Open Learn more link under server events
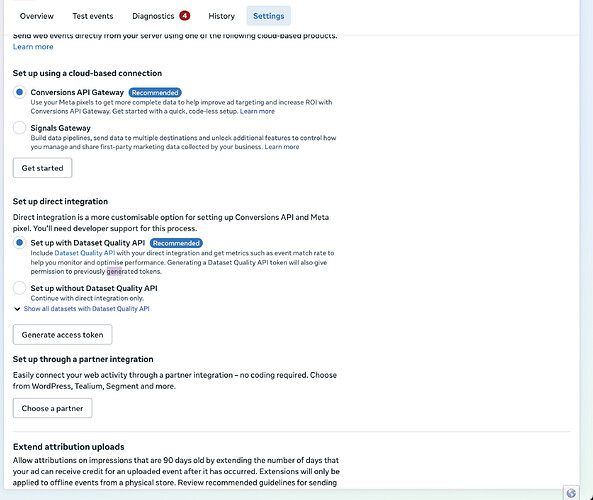Viewport: 593px width, 500px height. [33, 47]
